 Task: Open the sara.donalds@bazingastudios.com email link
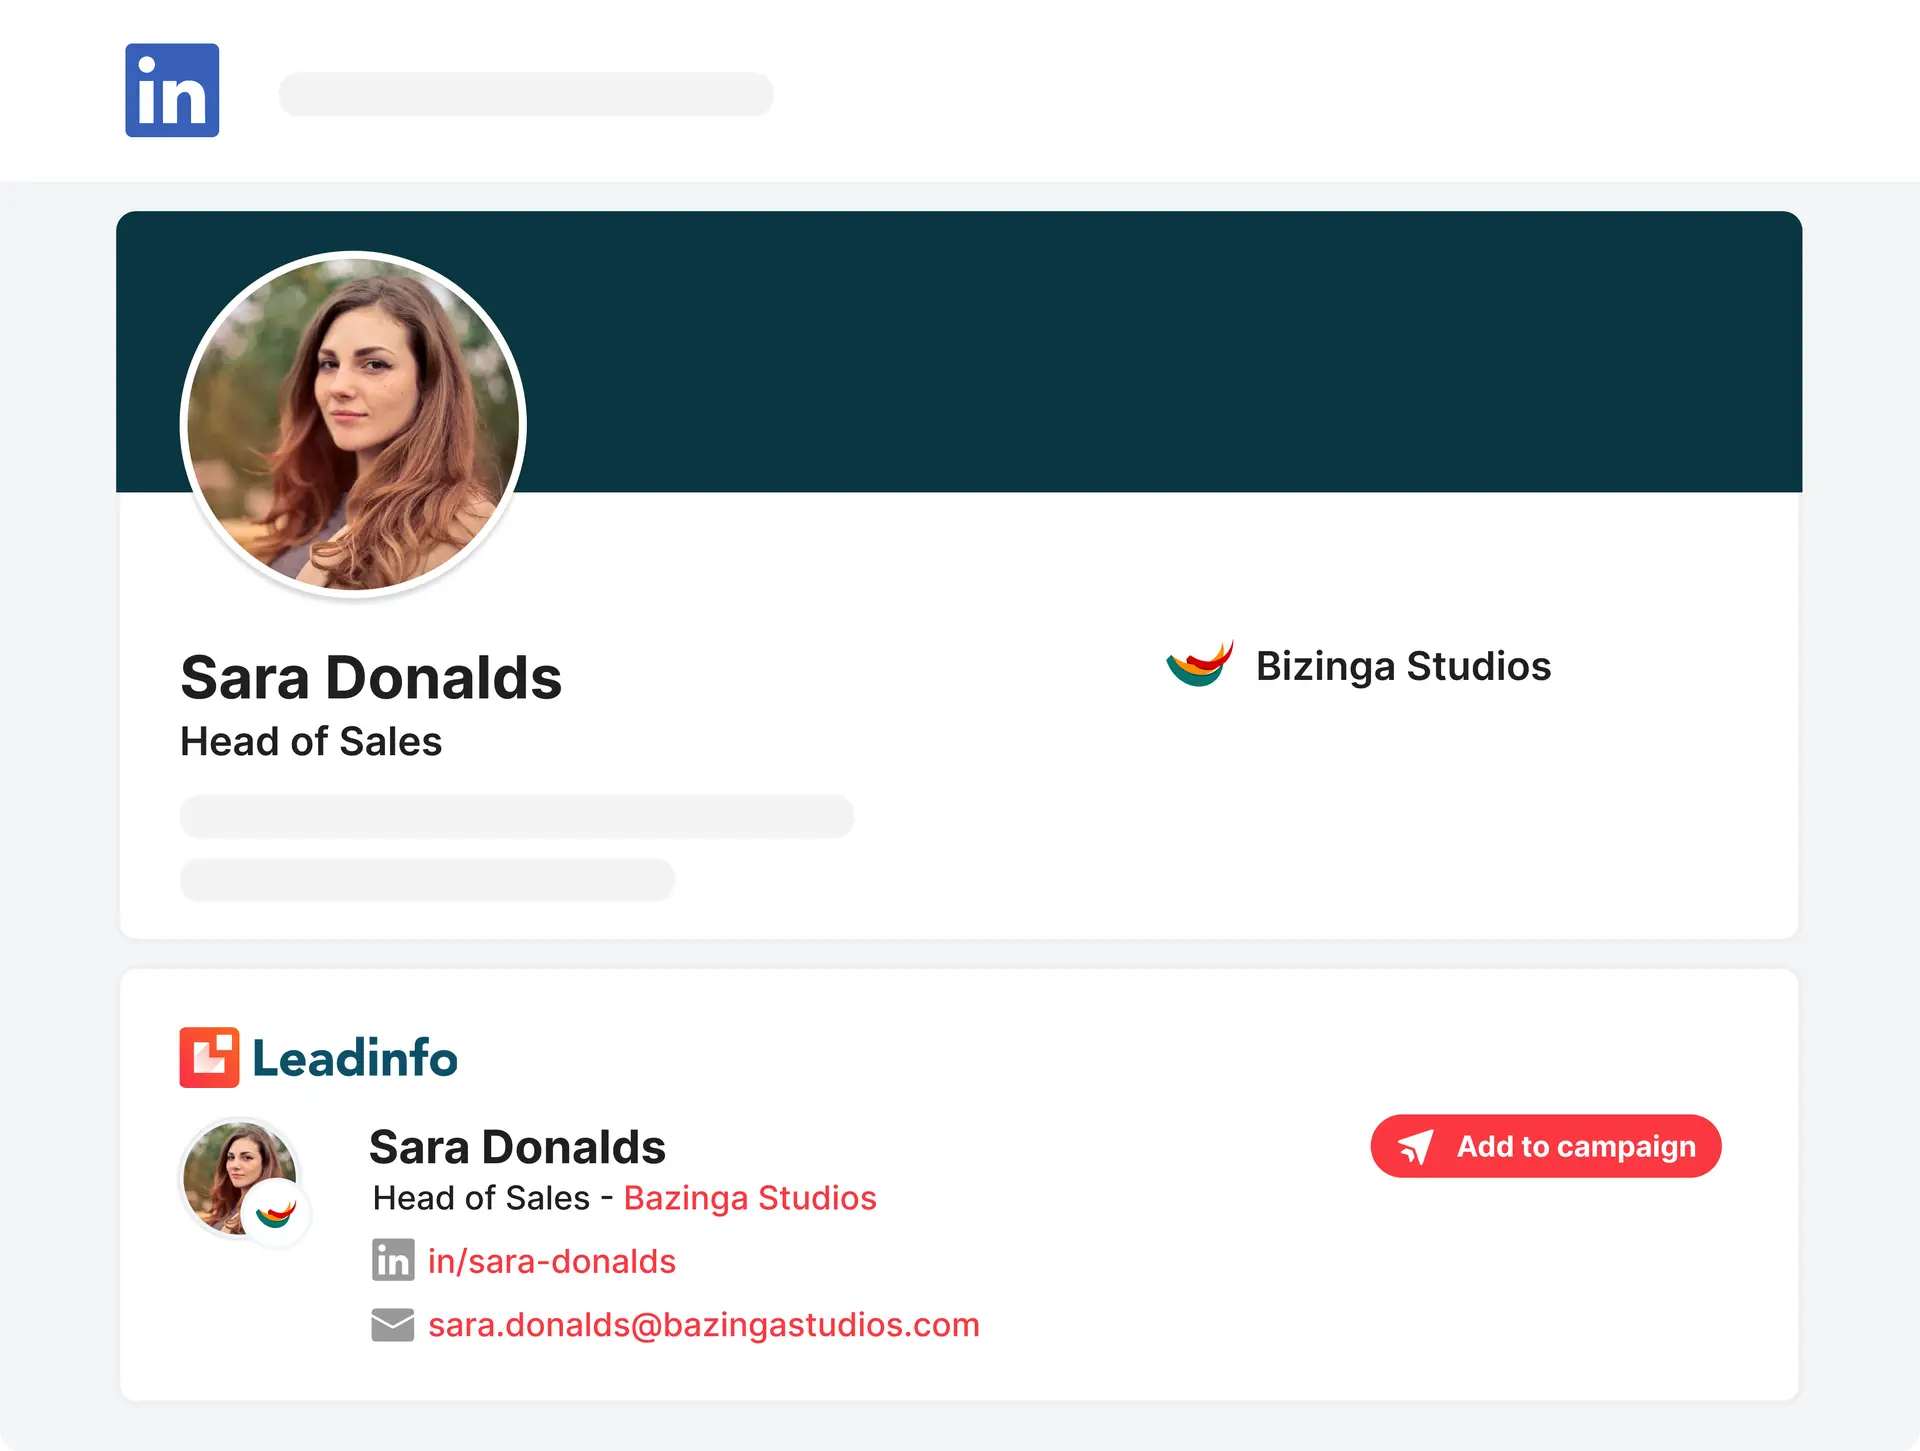pyautogui.click(x=704, y=1325)
